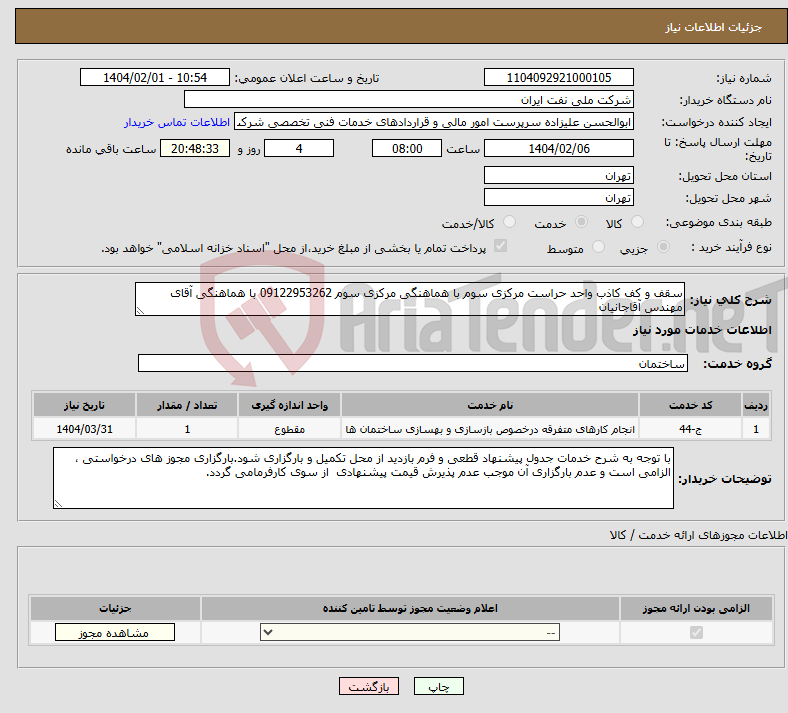This screenshot has height=713, width=788.
Task: Click the چاپ print button
Action: 439,686
